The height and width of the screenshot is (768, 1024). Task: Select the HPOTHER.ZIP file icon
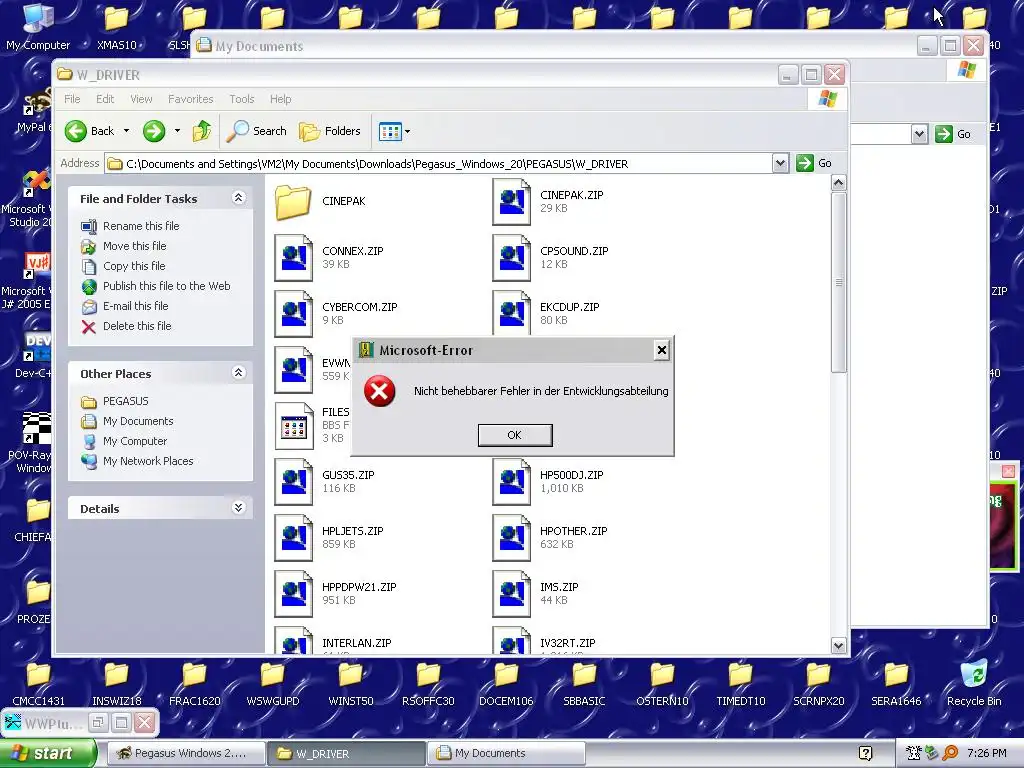tap(511, 538)
